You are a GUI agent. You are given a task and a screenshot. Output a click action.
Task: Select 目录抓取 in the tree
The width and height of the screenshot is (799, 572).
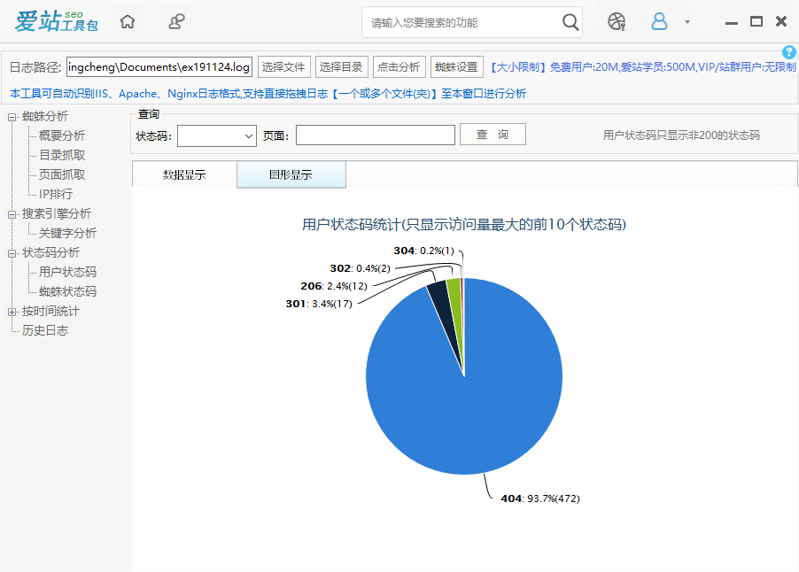click(62, 155)
